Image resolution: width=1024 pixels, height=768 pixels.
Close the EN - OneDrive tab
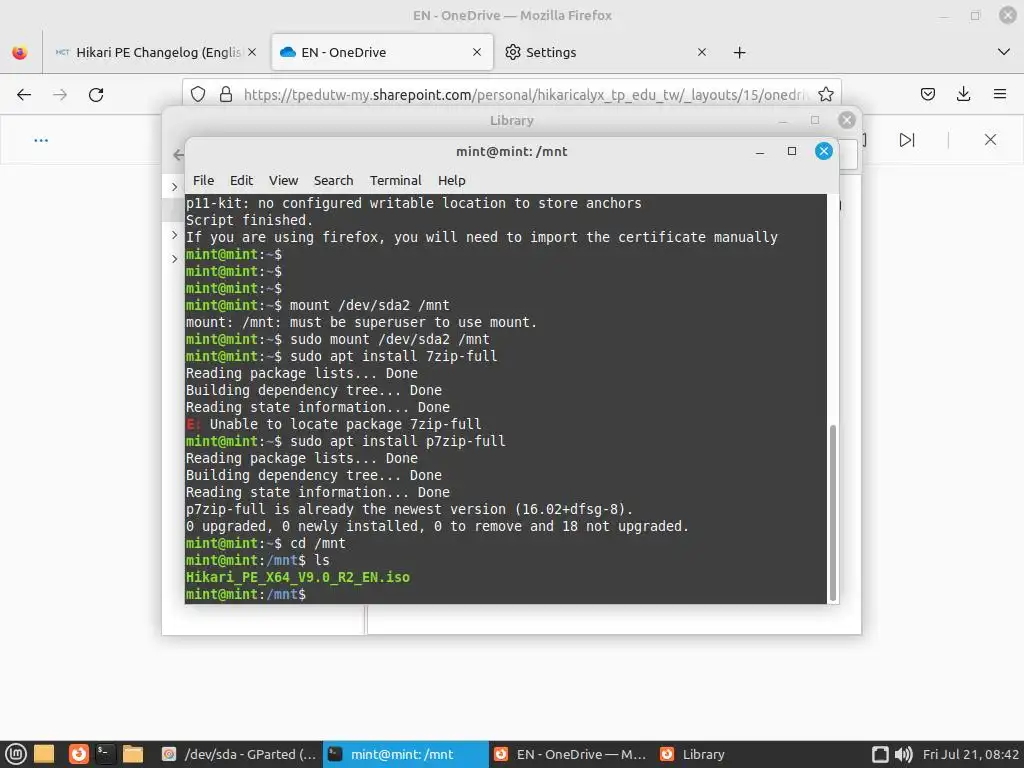click(477, 52)
